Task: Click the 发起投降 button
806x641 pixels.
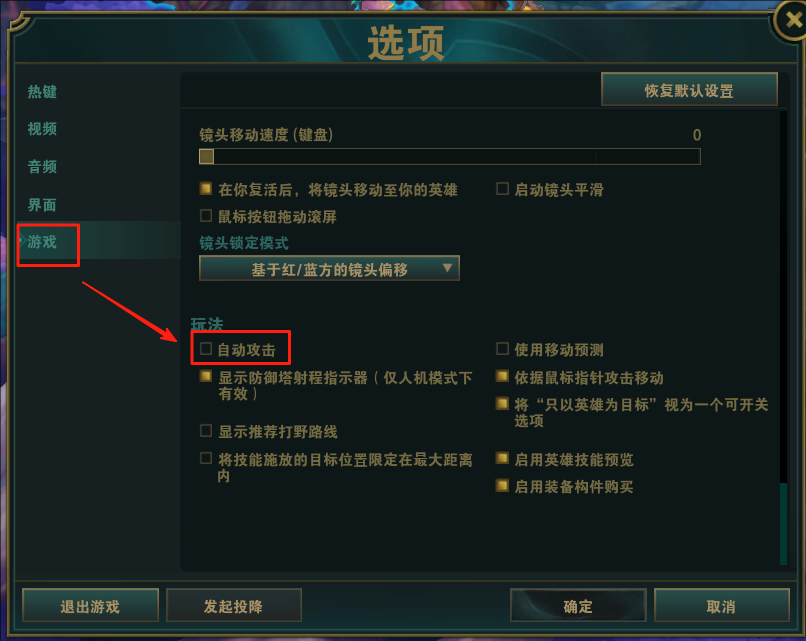Action: pyautogui.click(x=233, y=606)
